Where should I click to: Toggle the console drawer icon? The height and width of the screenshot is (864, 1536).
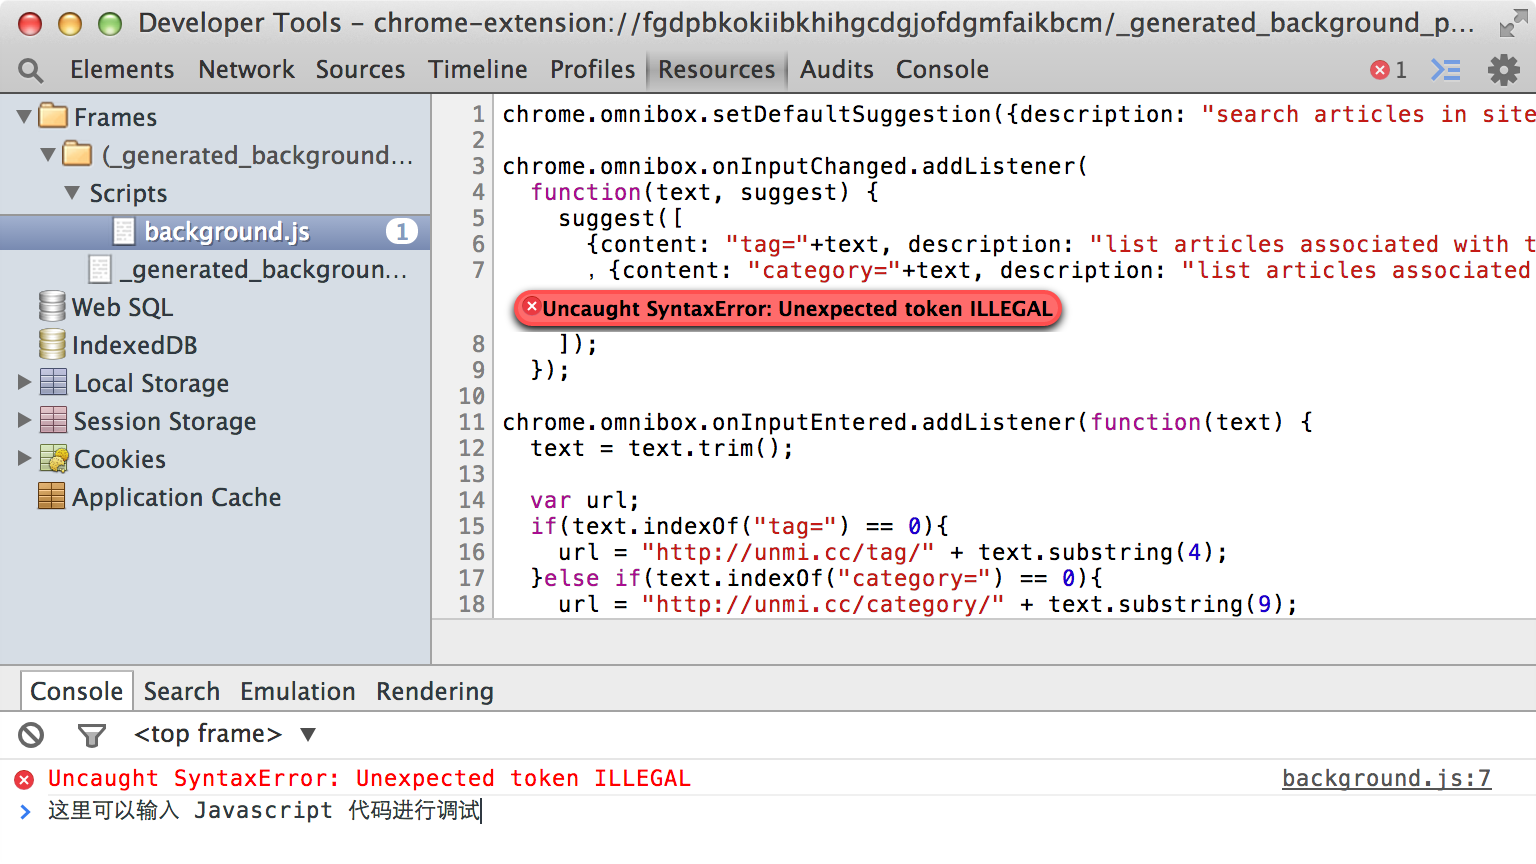click(1446, 70)
